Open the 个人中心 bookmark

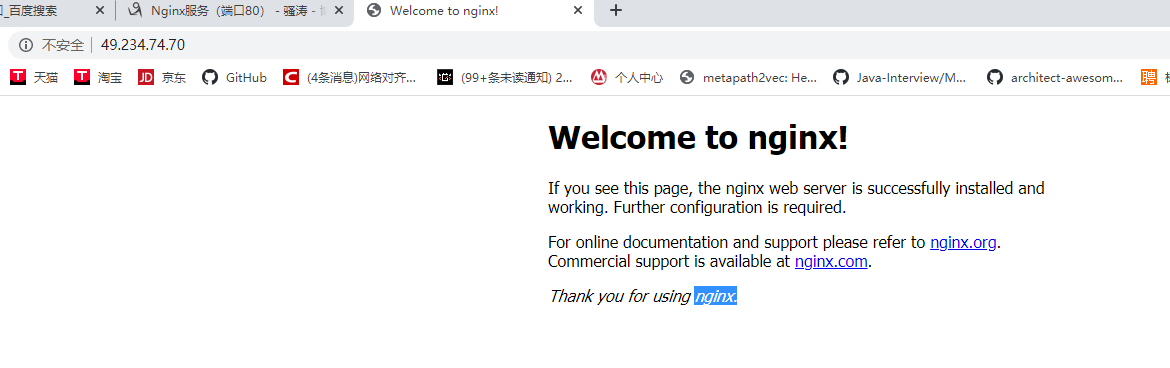[627, 77]
